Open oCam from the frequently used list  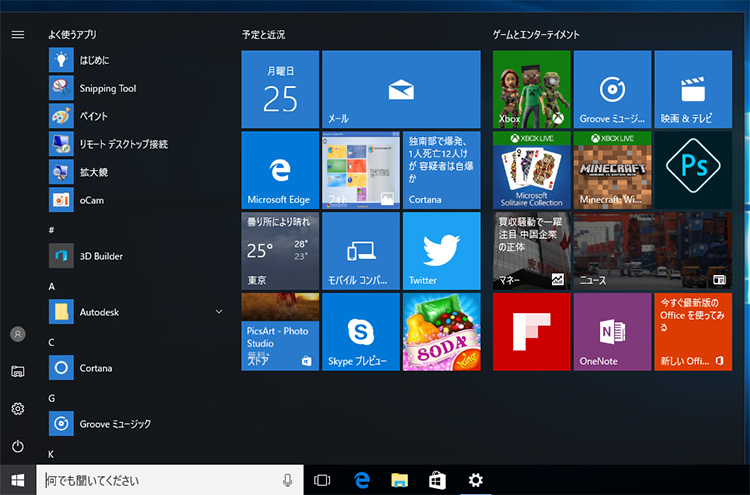(x=92, y=200)
